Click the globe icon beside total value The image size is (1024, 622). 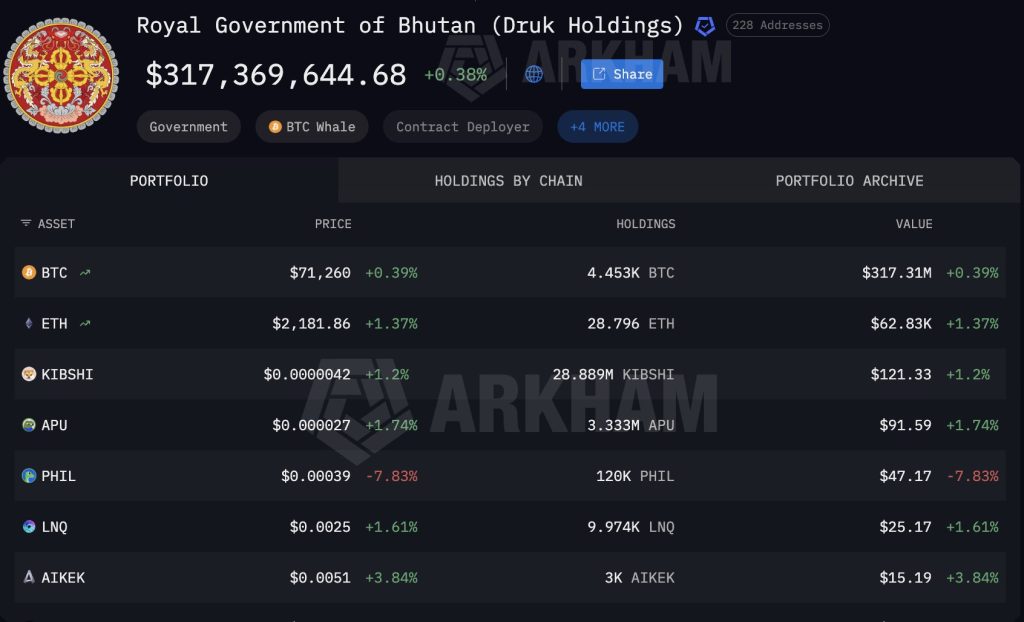pyautogui.click(x=534, y=74)
